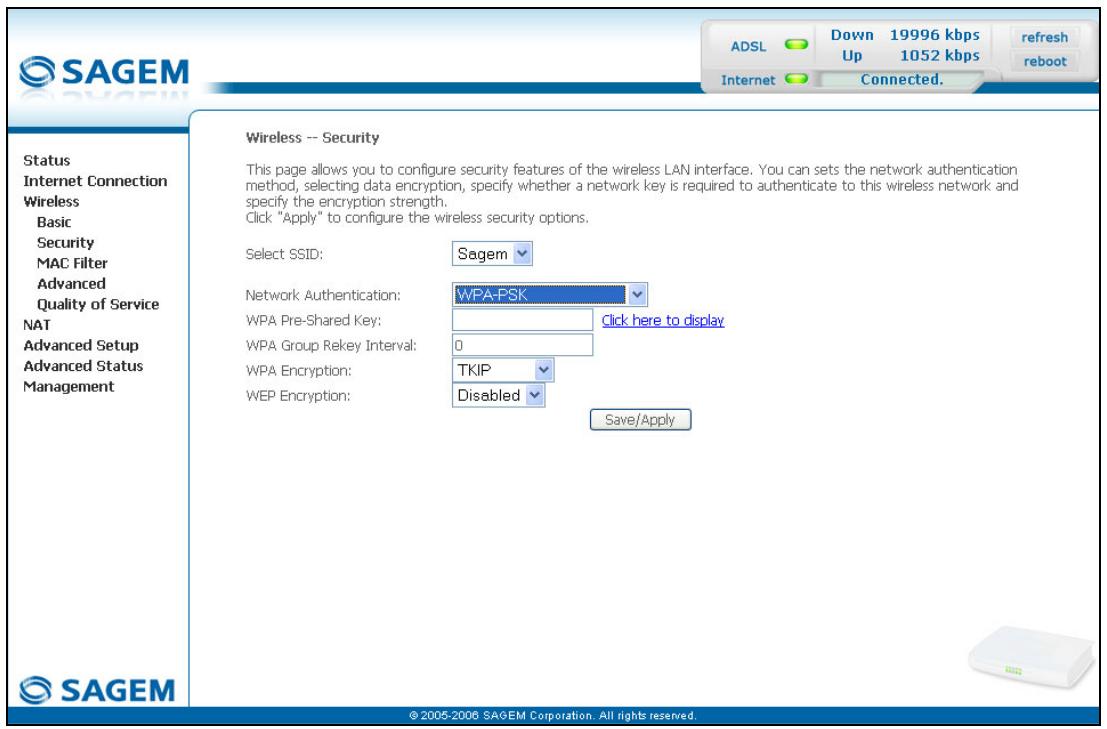Go to Advanced Setup

[x=80, y=345]
